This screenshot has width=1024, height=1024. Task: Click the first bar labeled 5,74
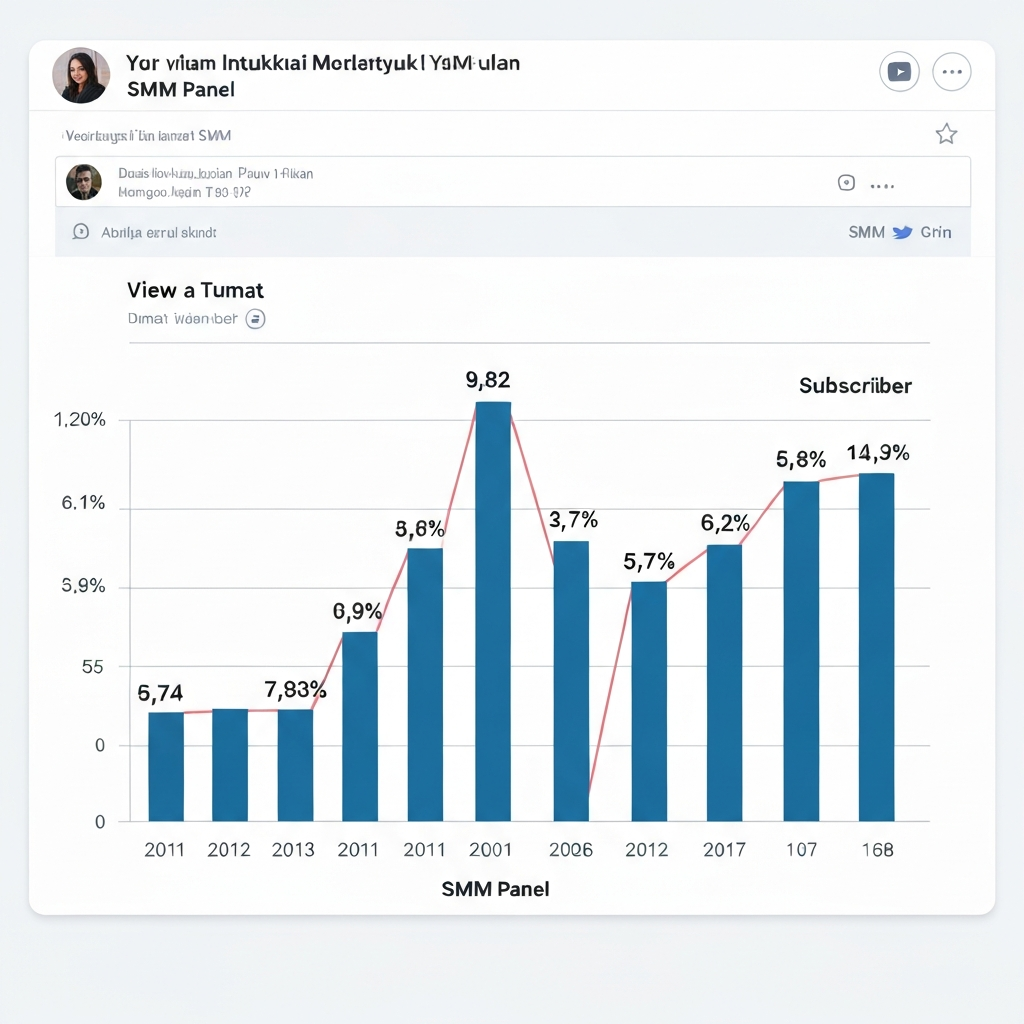pos(166,767)
